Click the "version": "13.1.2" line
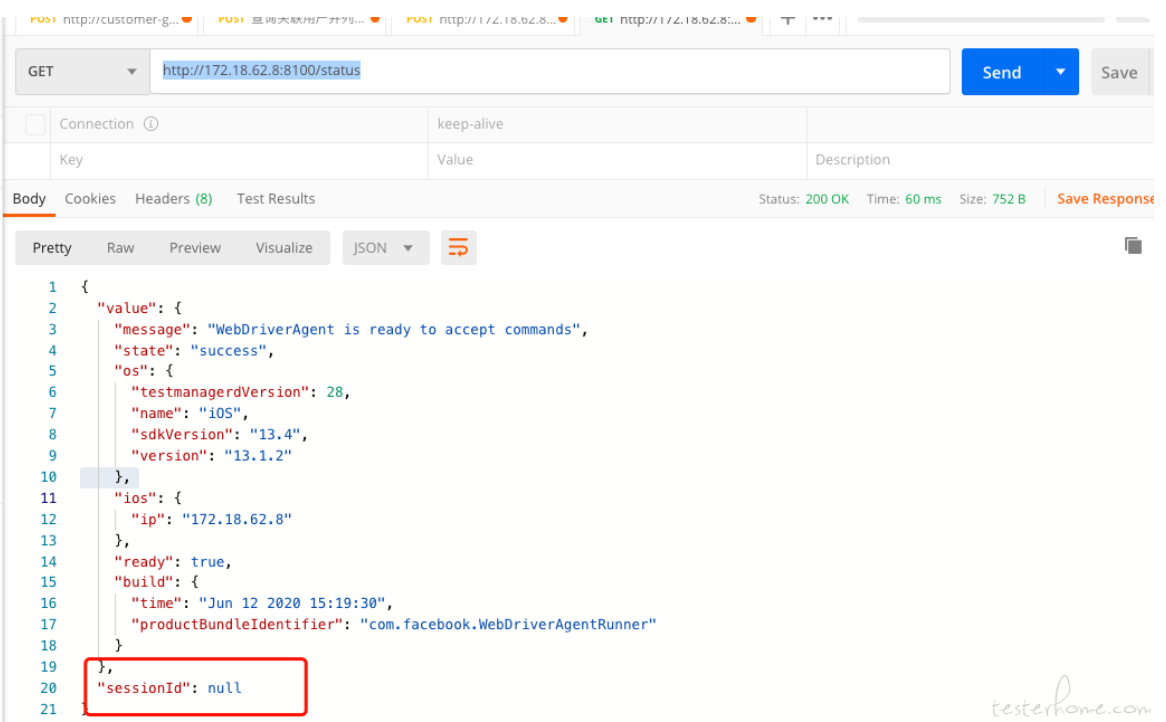 (x=211, y=455)
